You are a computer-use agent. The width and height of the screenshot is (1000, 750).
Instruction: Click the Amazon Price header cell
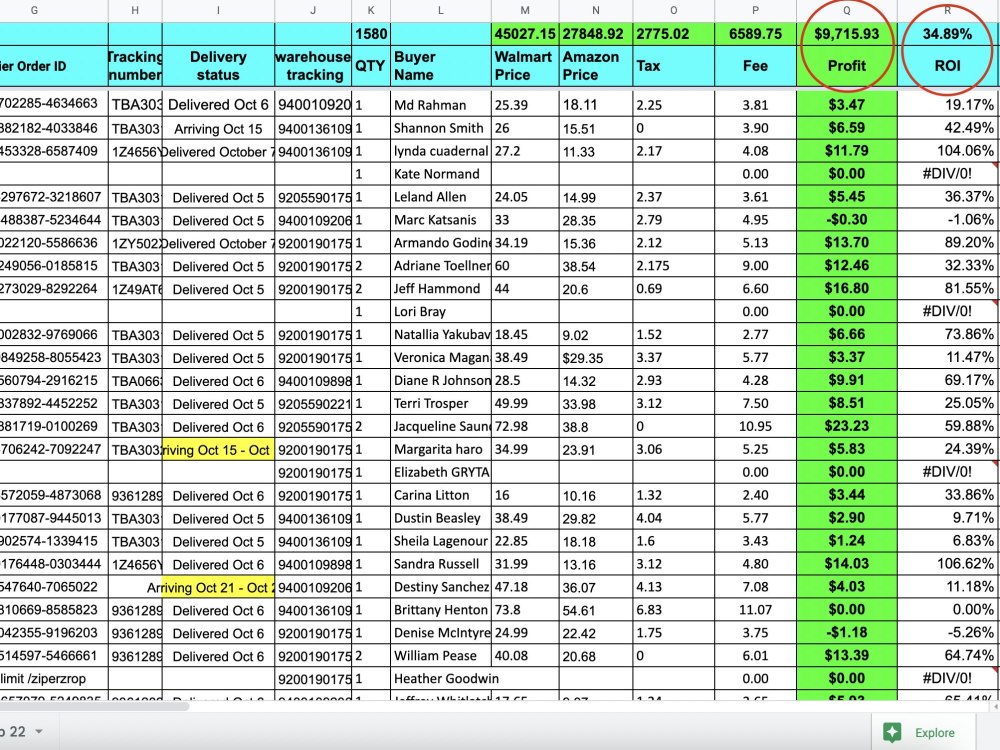click(596, 66)
